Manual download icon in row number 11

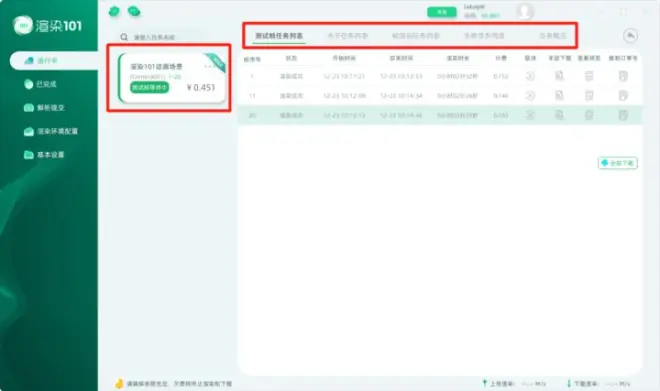pos(559,96)
